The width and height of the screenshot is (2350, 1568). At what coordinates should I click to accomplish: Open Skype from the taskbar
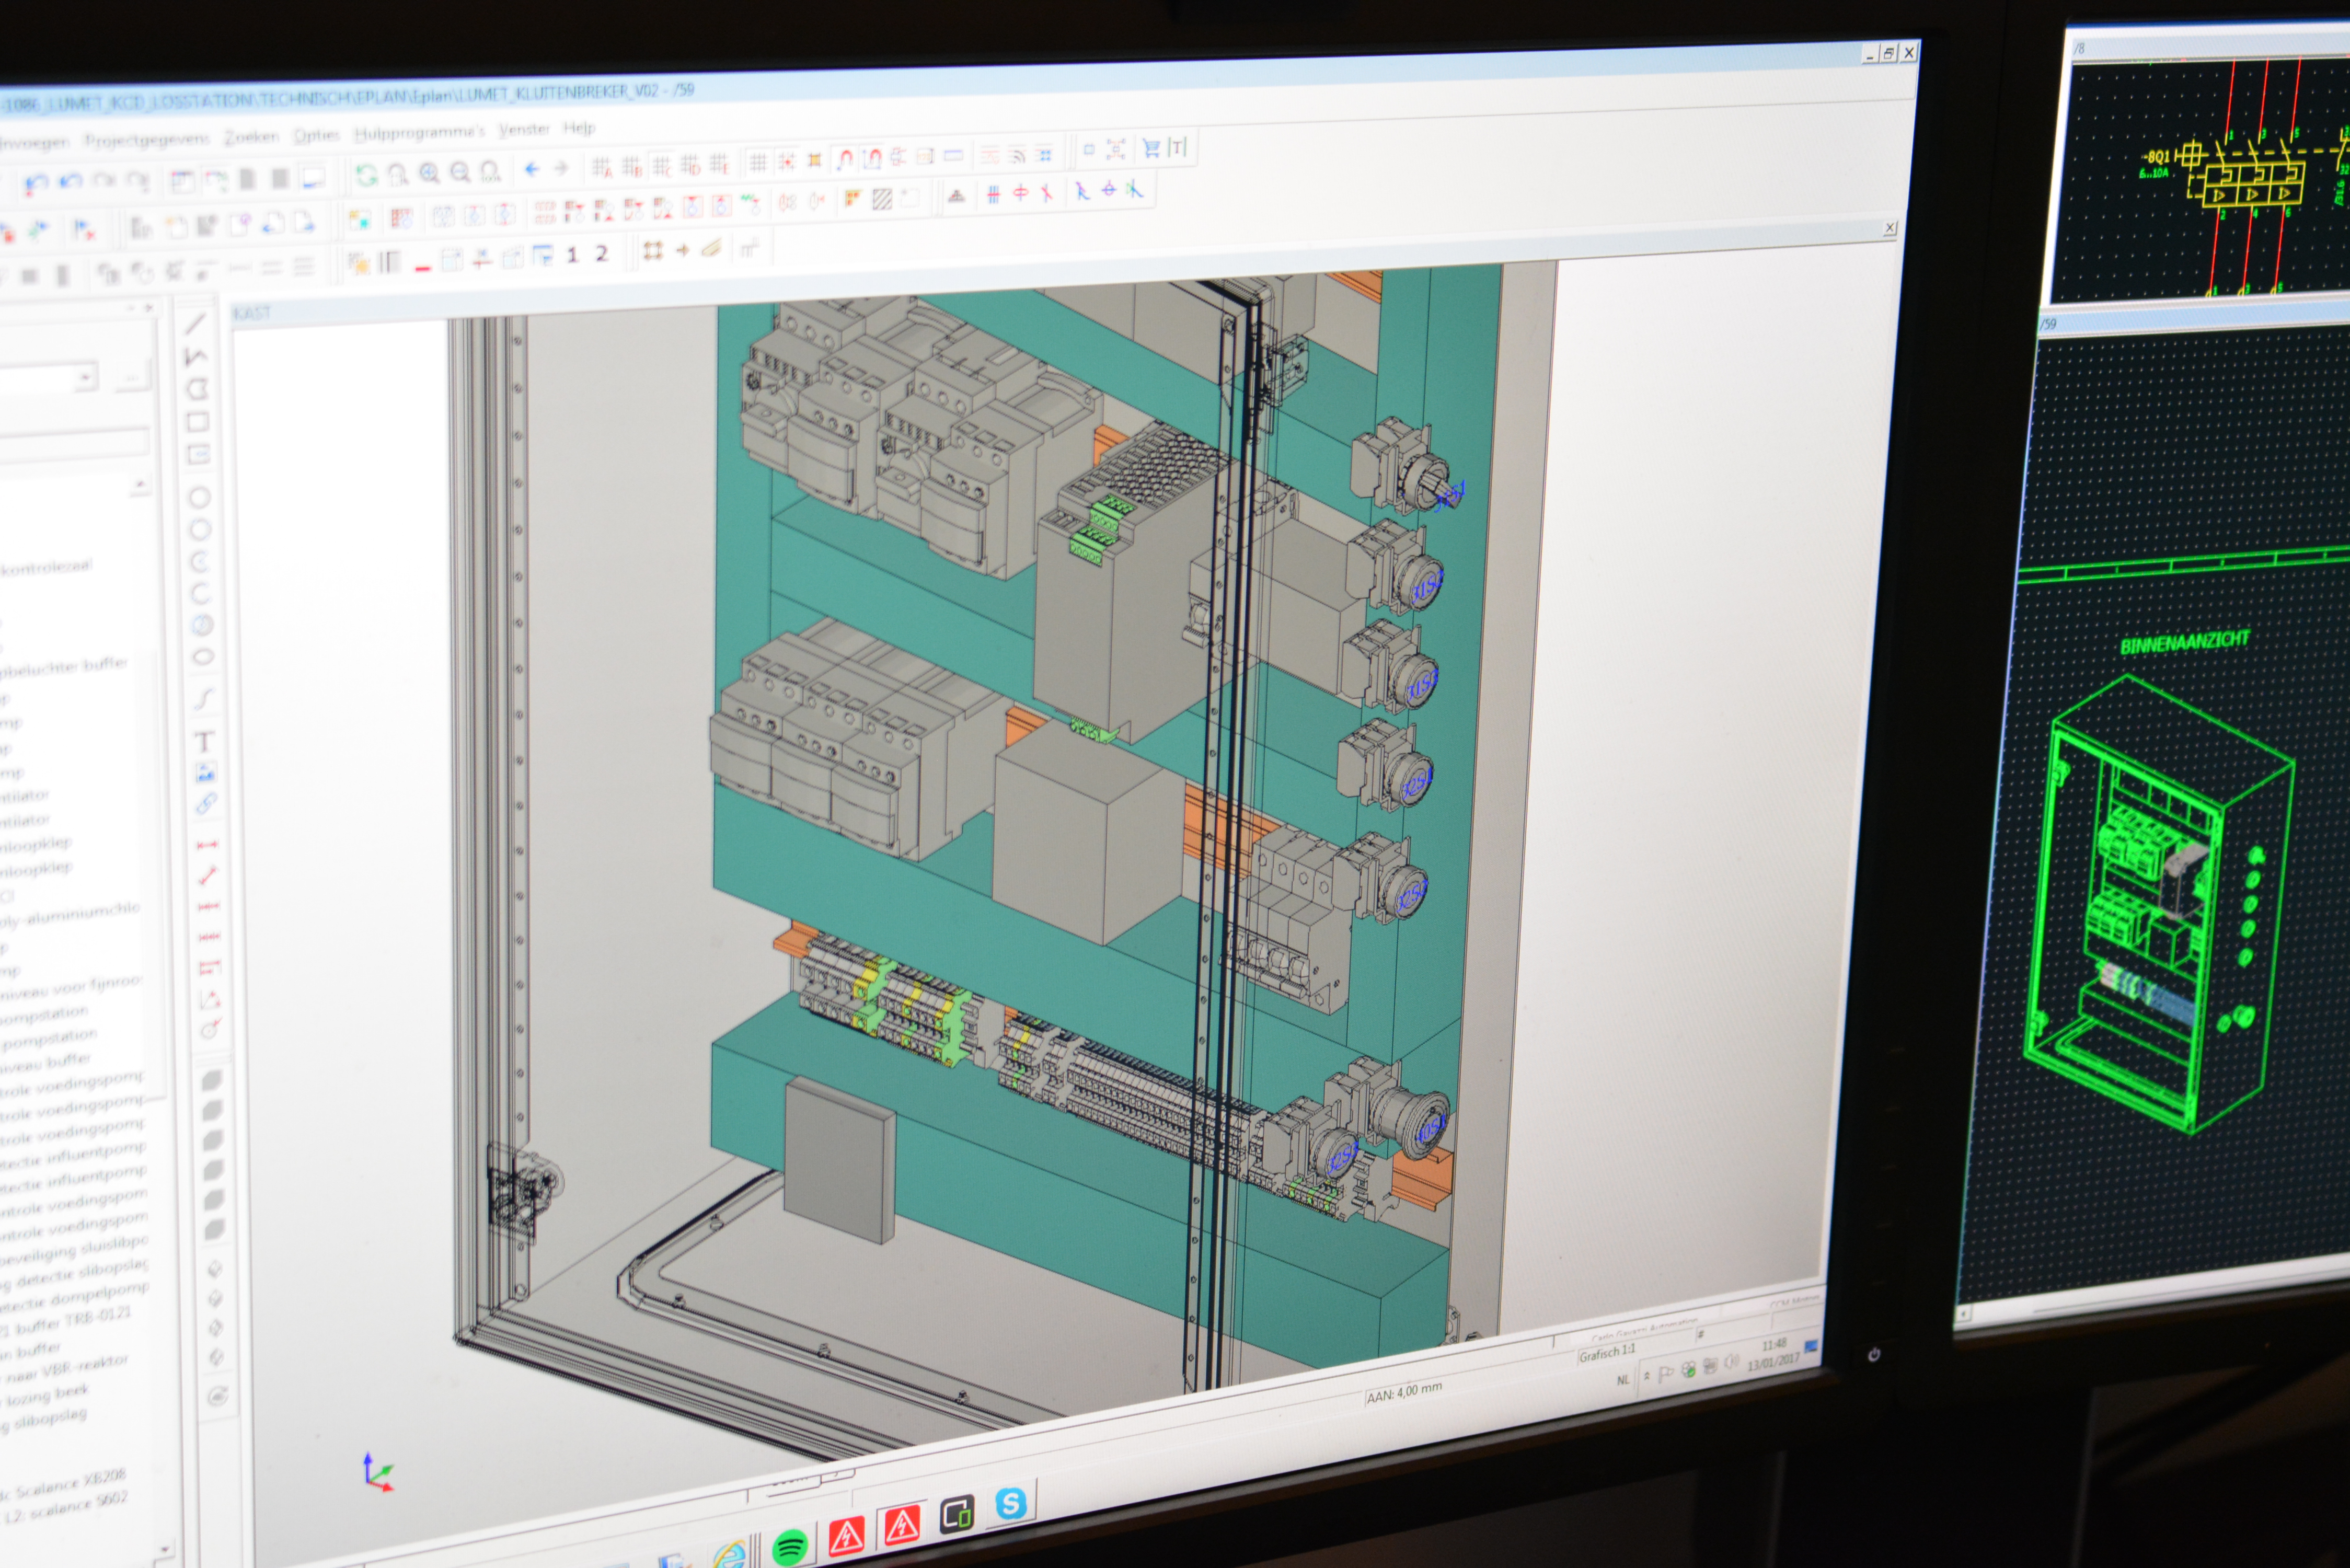point(1011,1504)
